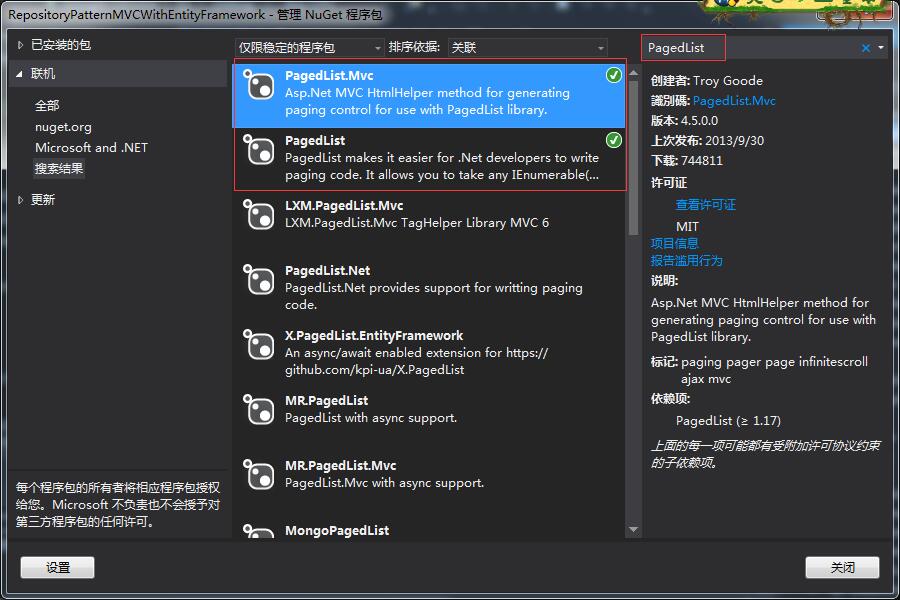Select the PagedList package title

[x=315, y=141]
